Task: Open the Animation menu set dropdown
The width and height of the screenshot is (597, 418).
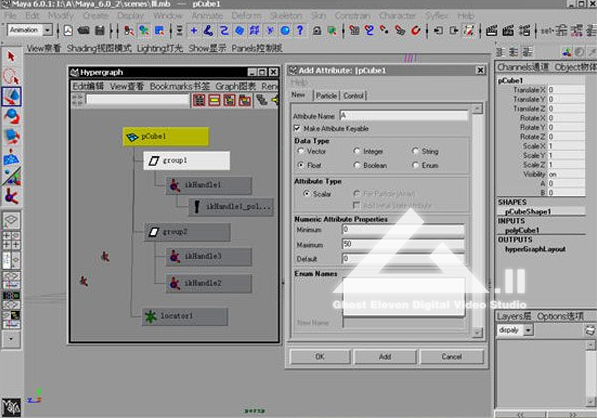Action: coord(48,30)
